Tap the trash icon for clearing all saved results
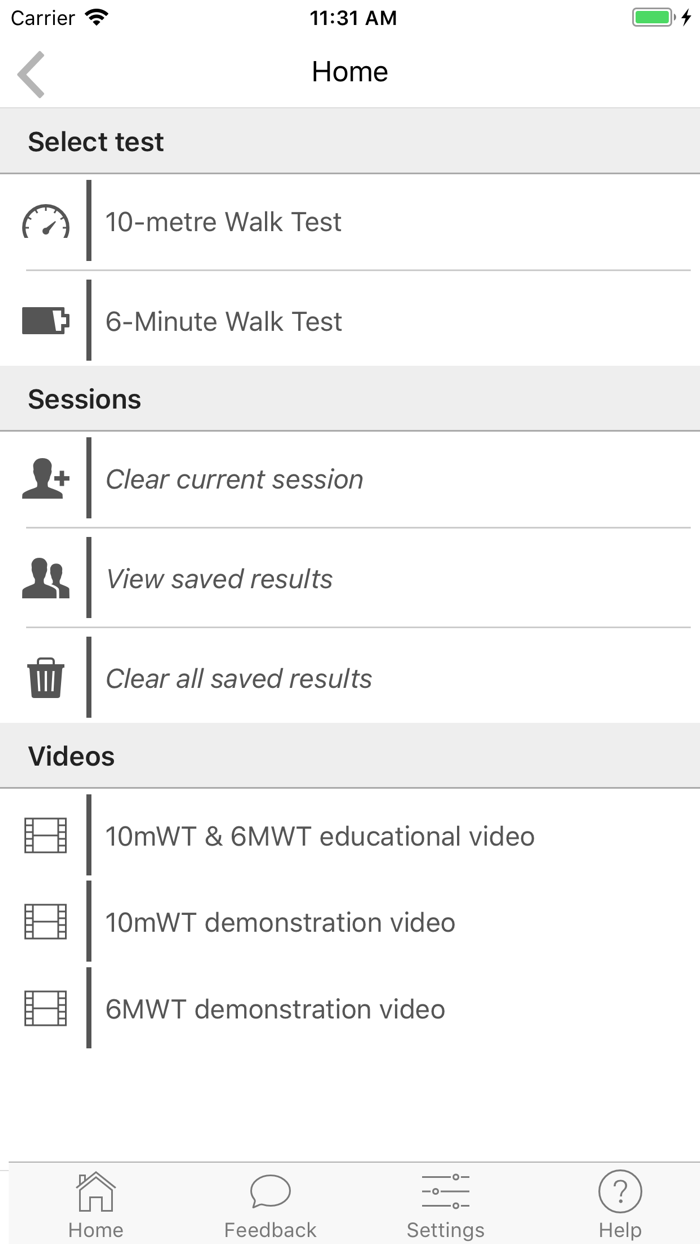Image resolution: width=700 pixels, height=1244 pixels. (45, 678)
